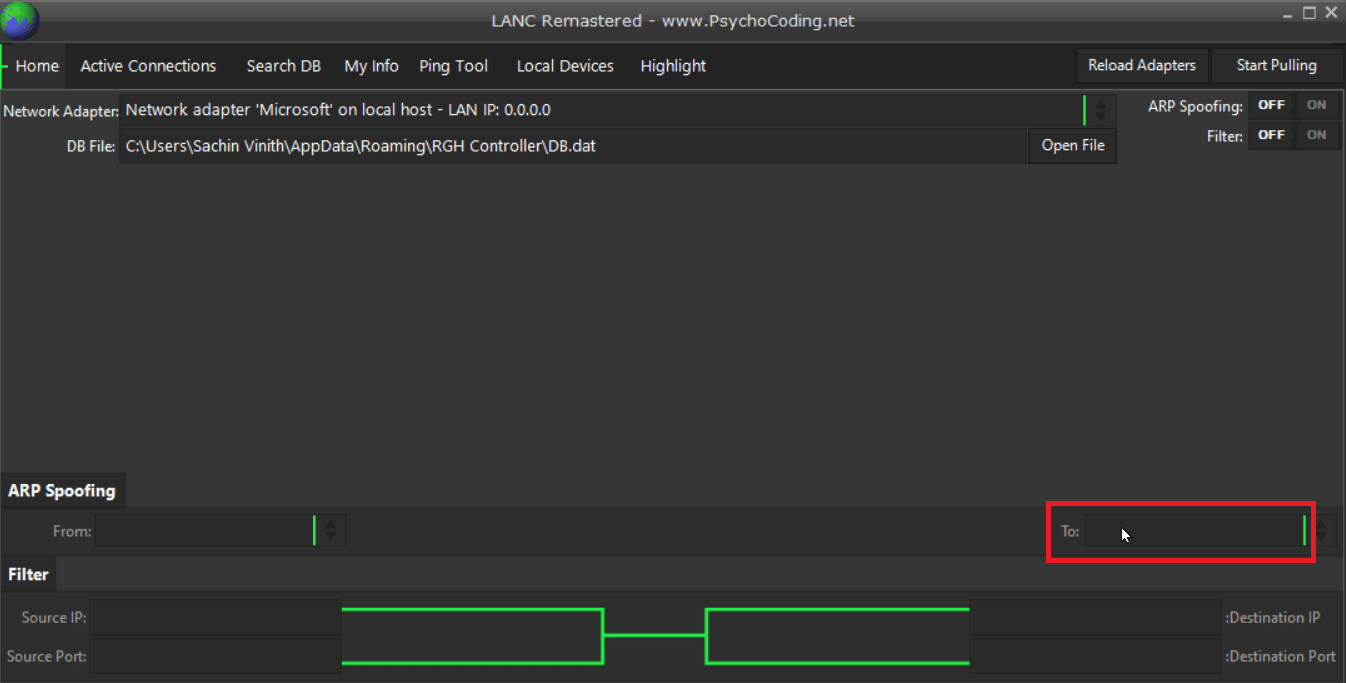Screen dimensions: 1346x683
Task: Maximize the LANC Remastered window
Action: (1310, 13)
